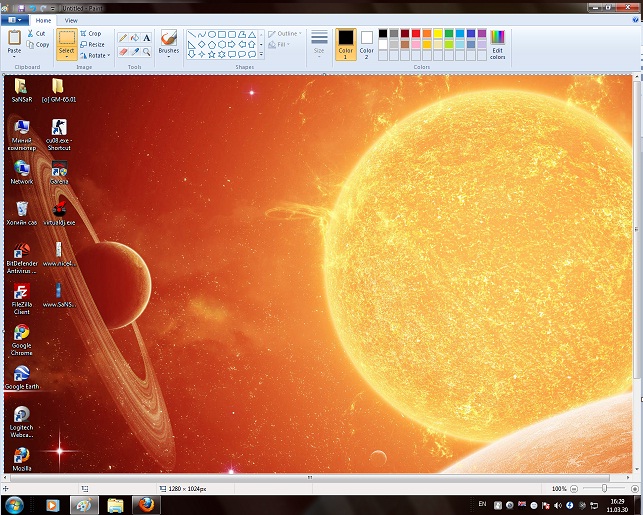Select the Eraser tool
The width and height of the screenshot is (643, 515).
[123, 52]
